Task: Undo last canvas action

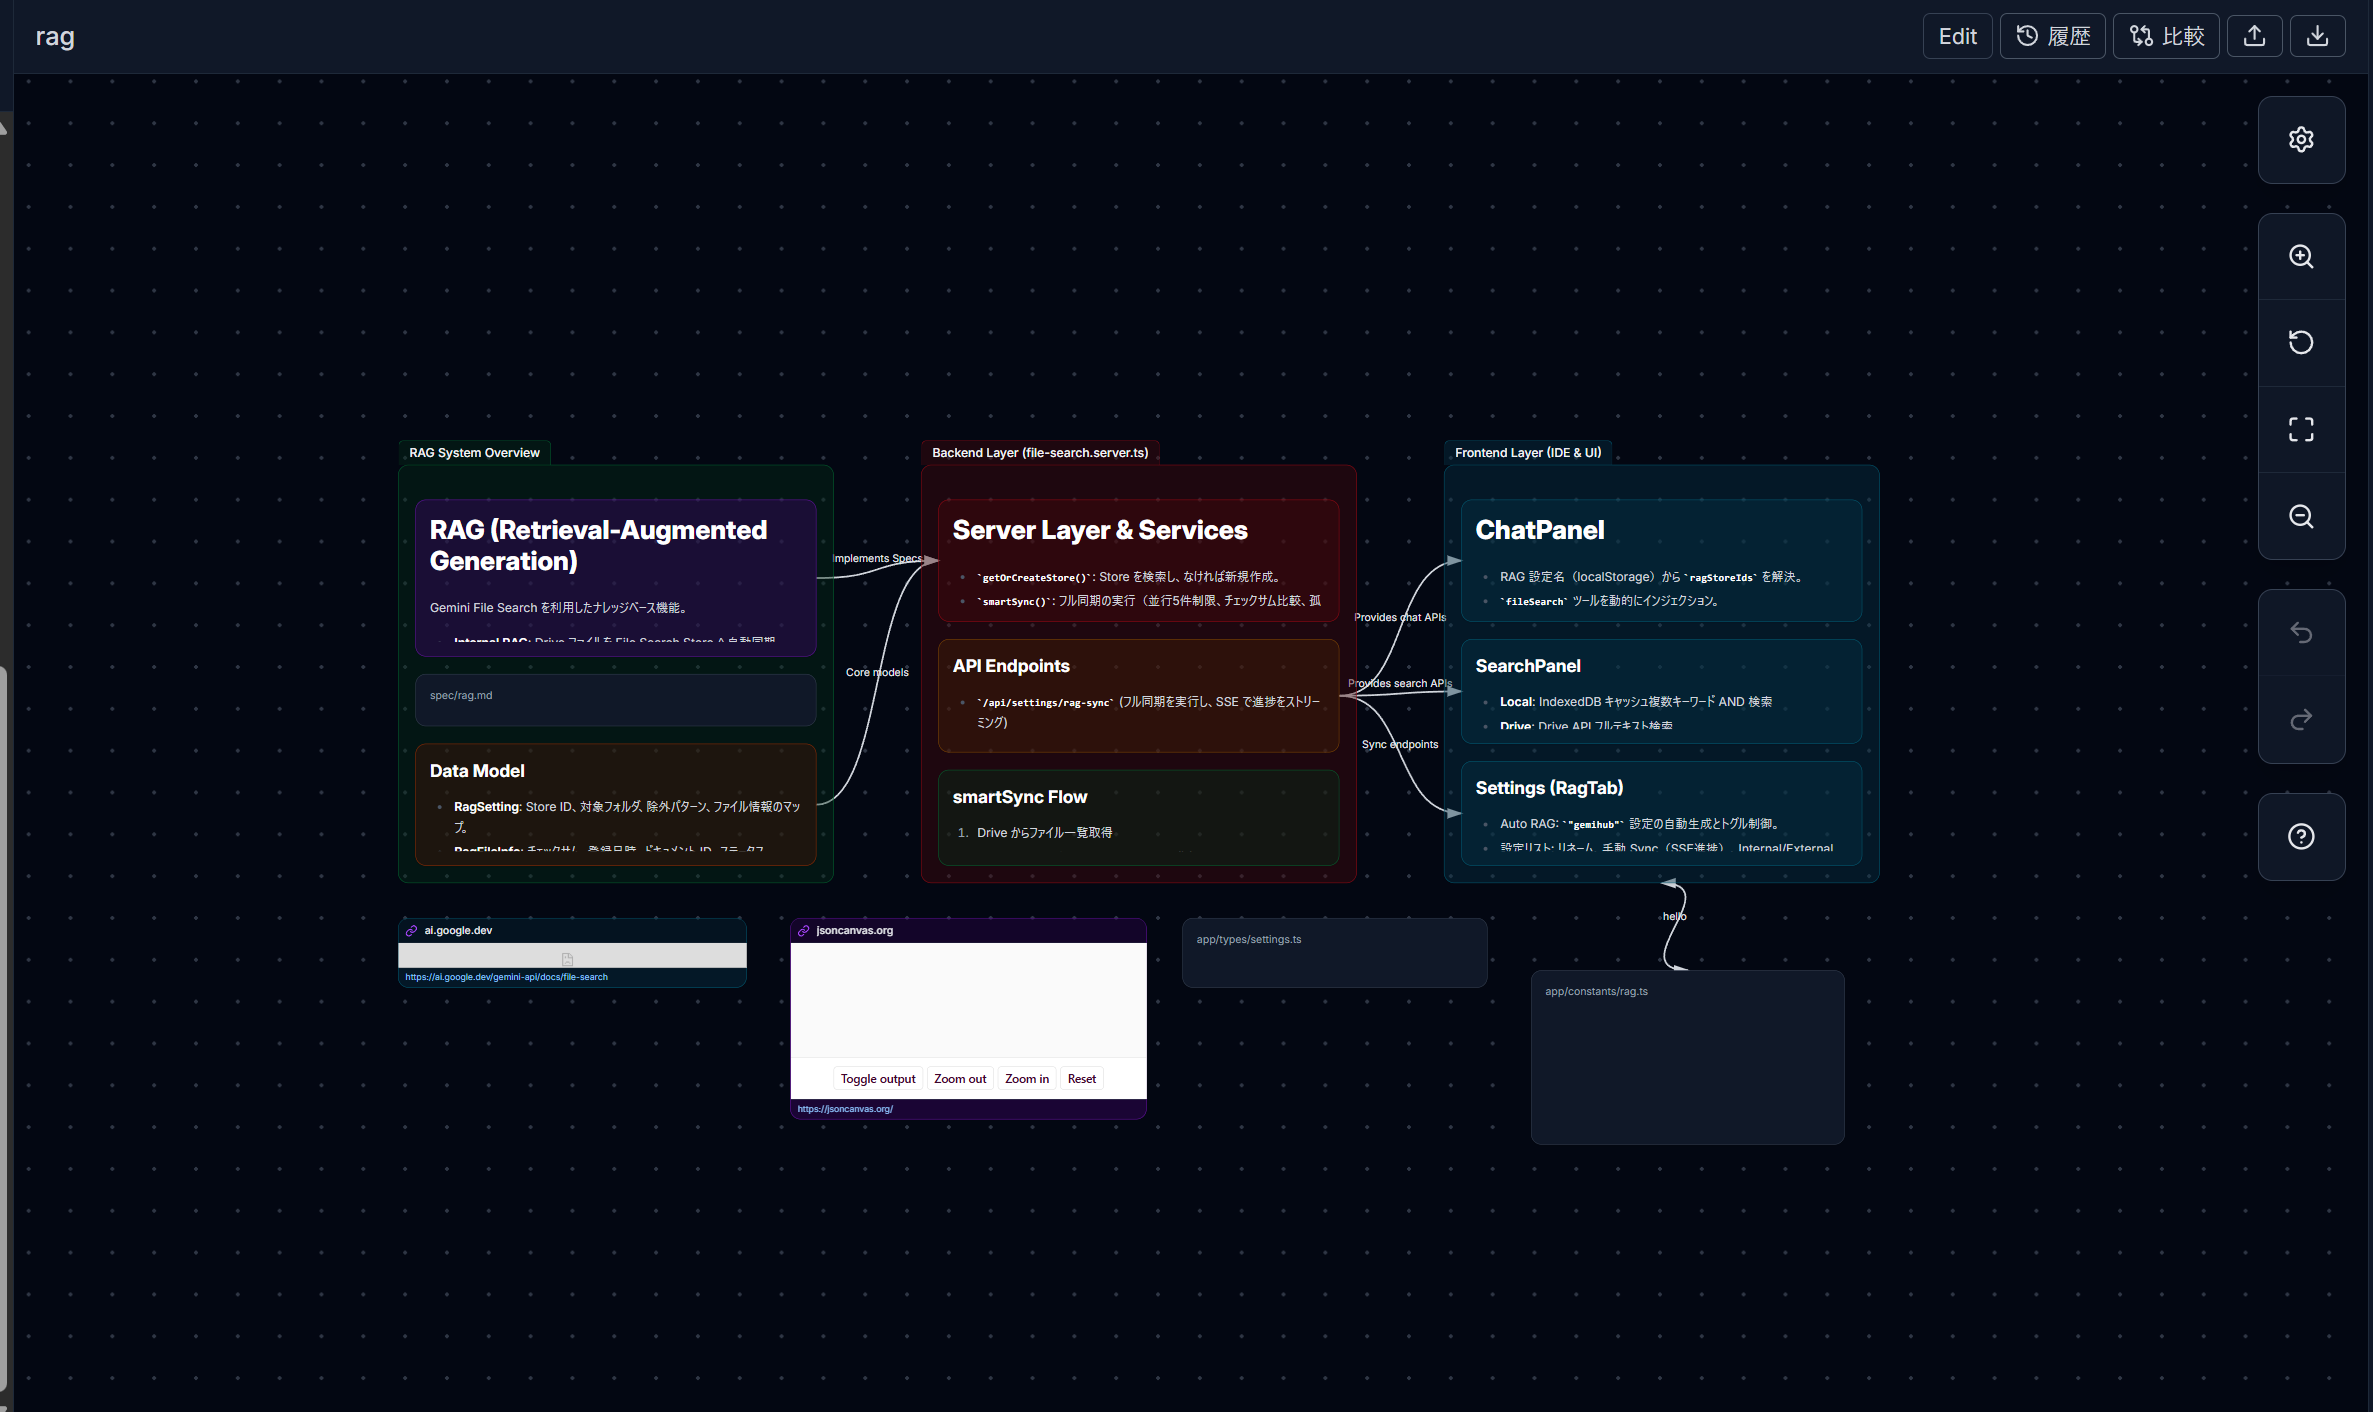Action: point(2301,633)
